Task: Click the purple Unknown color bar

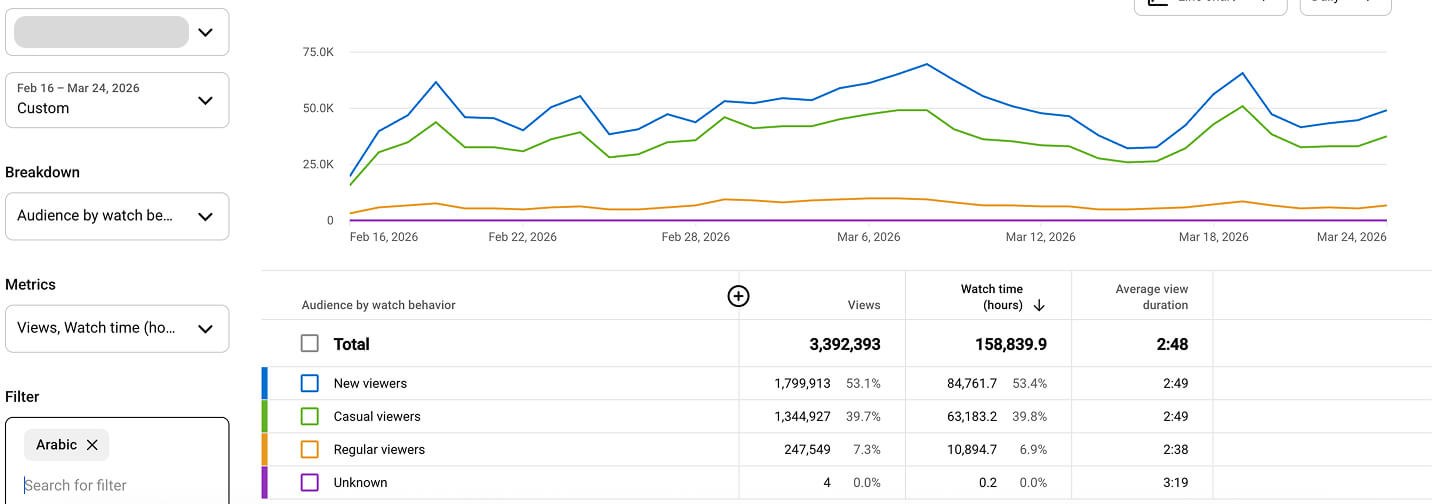Action: (265, 482)
